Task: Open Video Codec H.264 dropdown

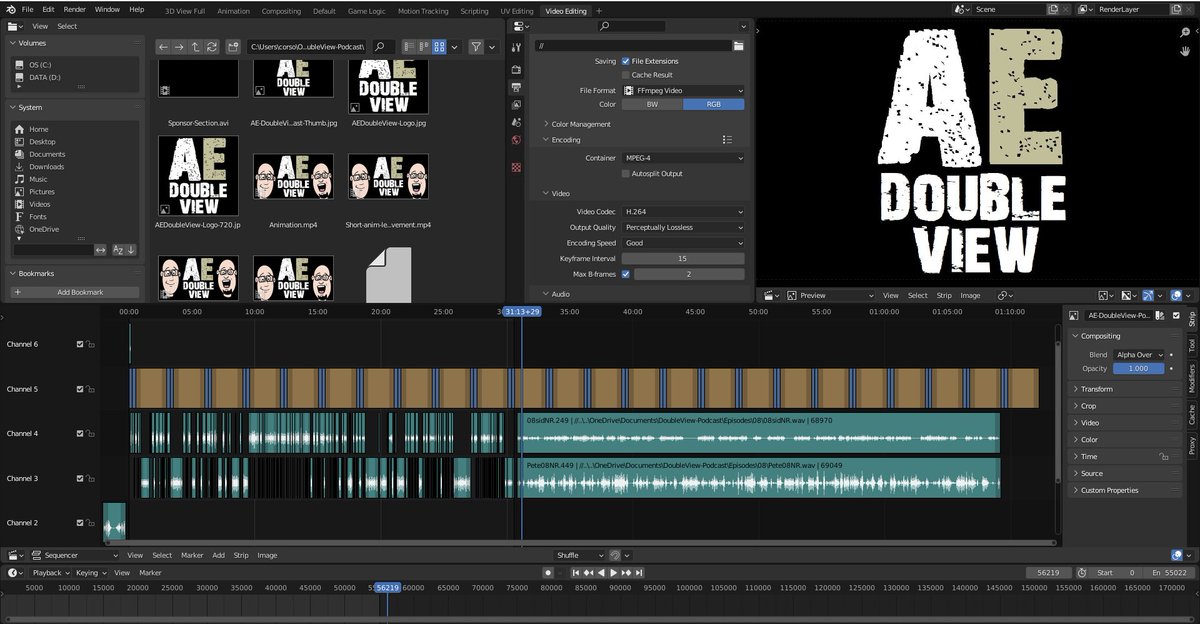Action: tap(683, 212)
